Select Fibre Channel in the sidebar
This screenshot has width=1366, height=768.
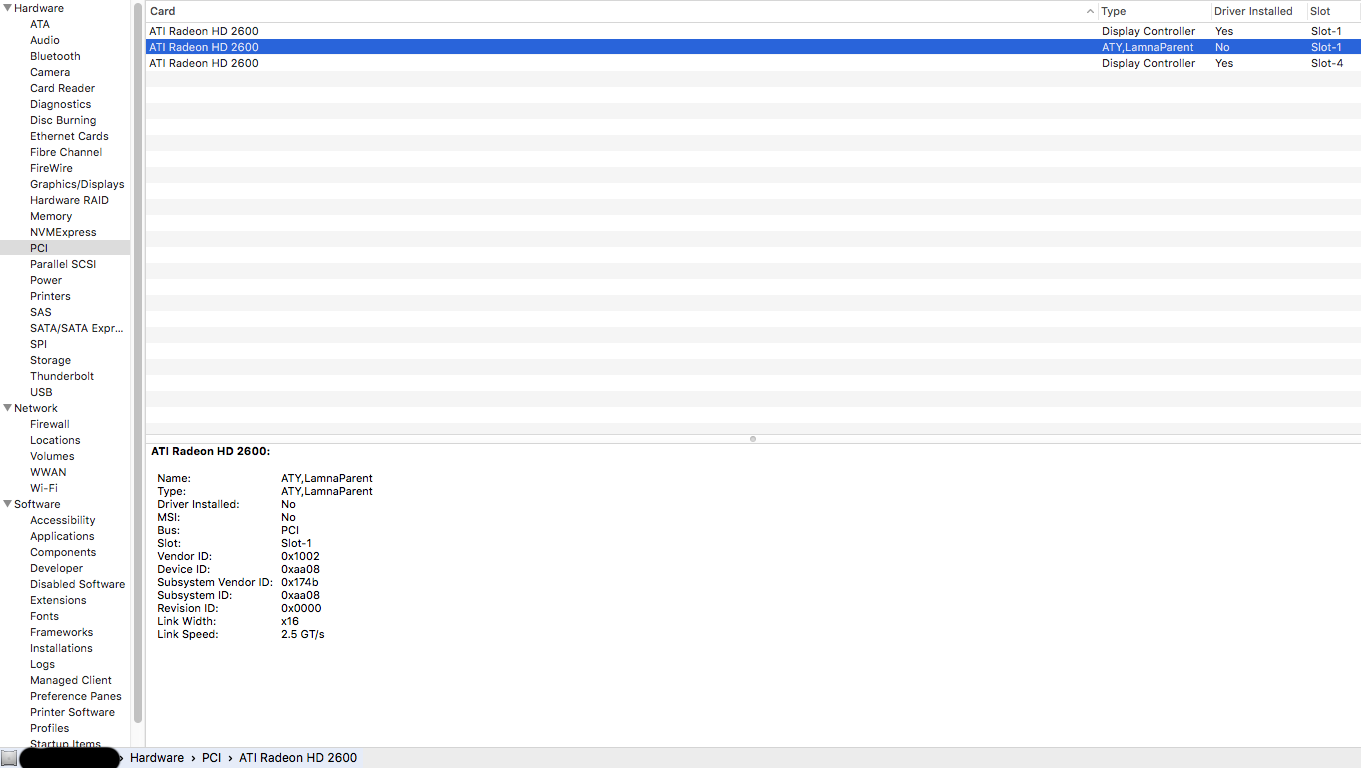[x=66, y=152]
